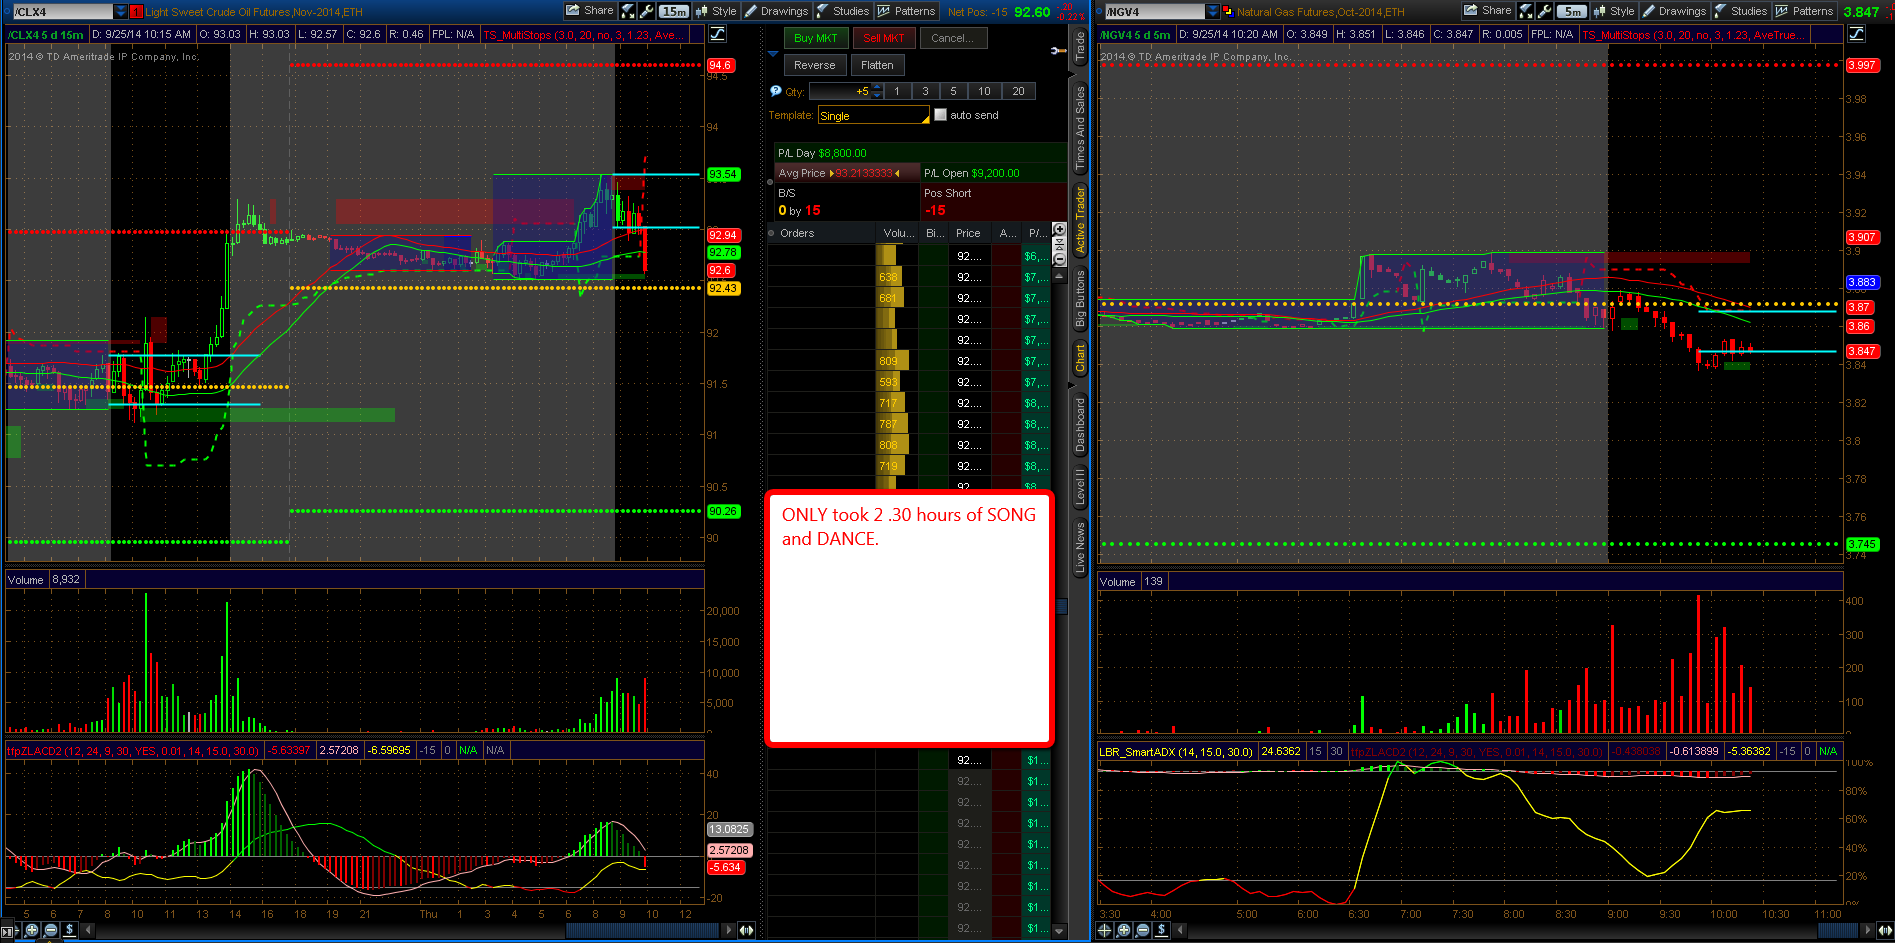The image size is (1895, 943).
Task: Toggle Active Trader side tab
Action: click(1080, 219)
